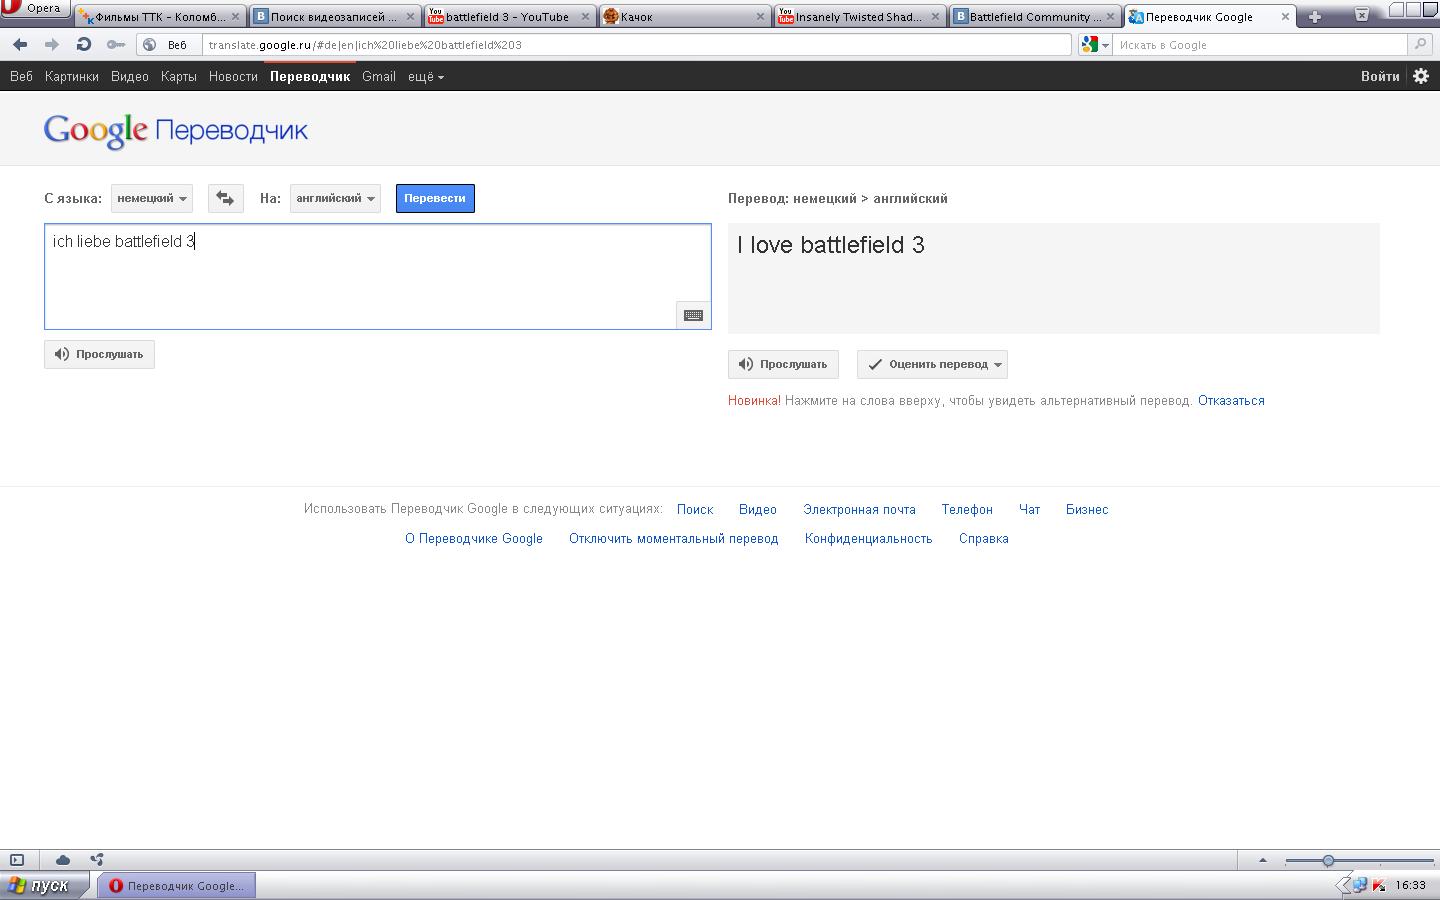Open Google settings gear icon

pyautogui.click(x=1421, y=76)
